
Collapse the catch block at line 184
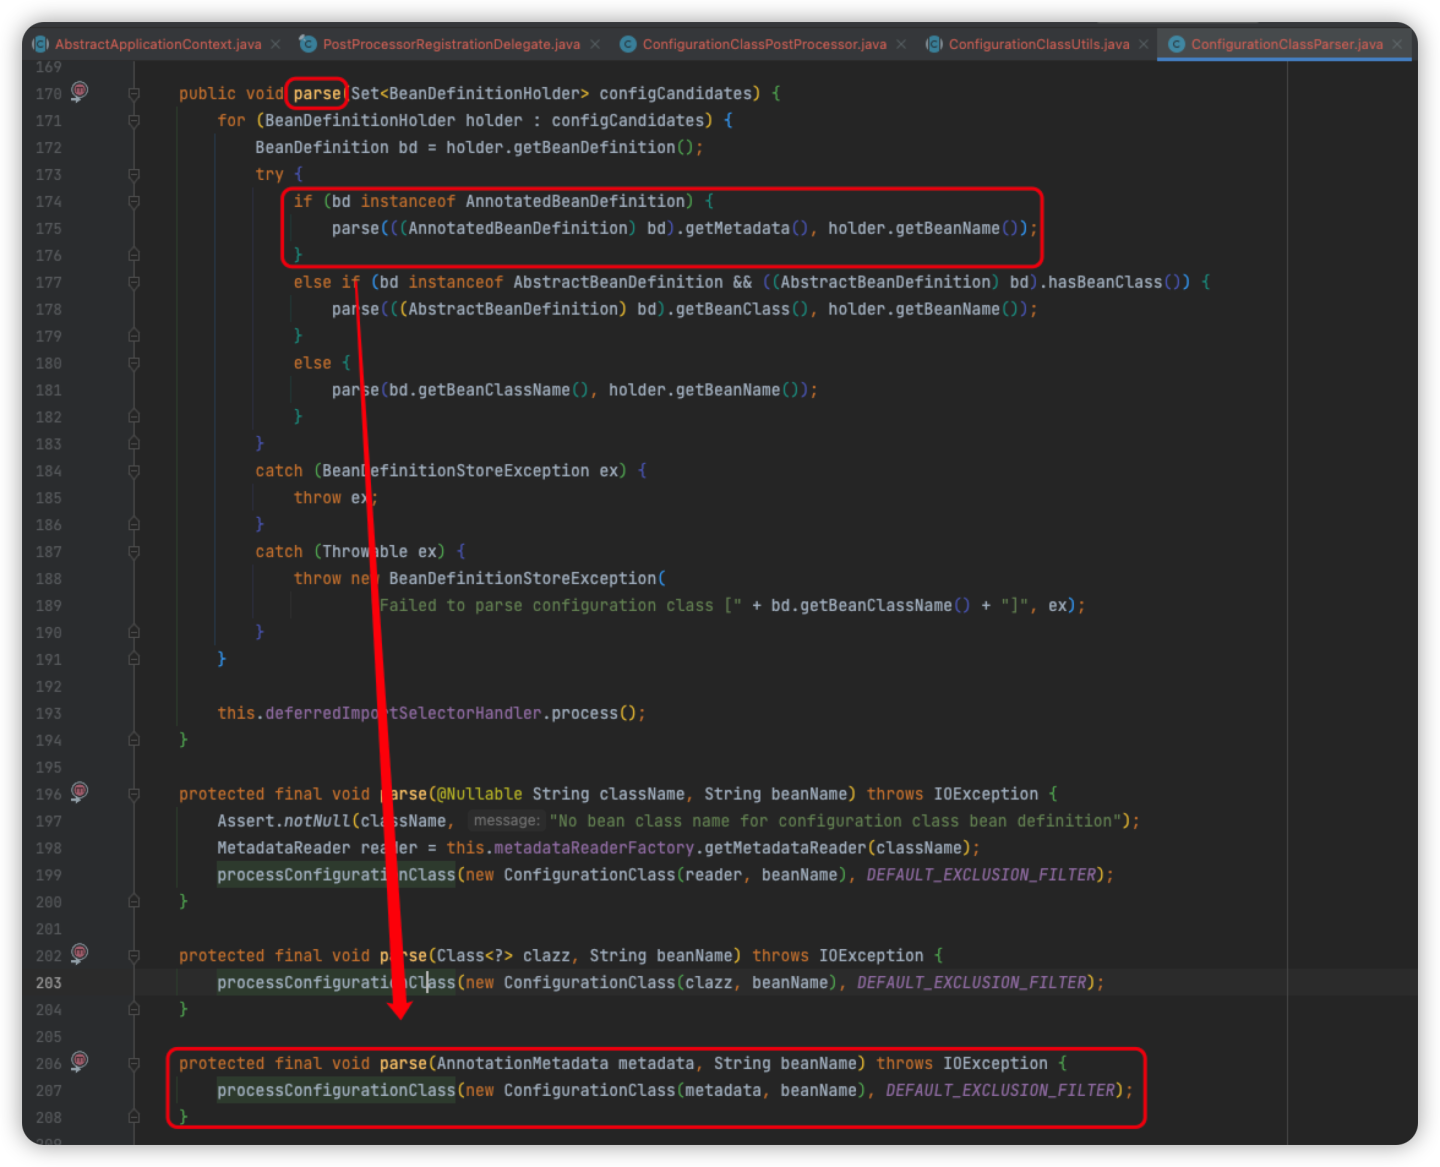click(134, 471)
